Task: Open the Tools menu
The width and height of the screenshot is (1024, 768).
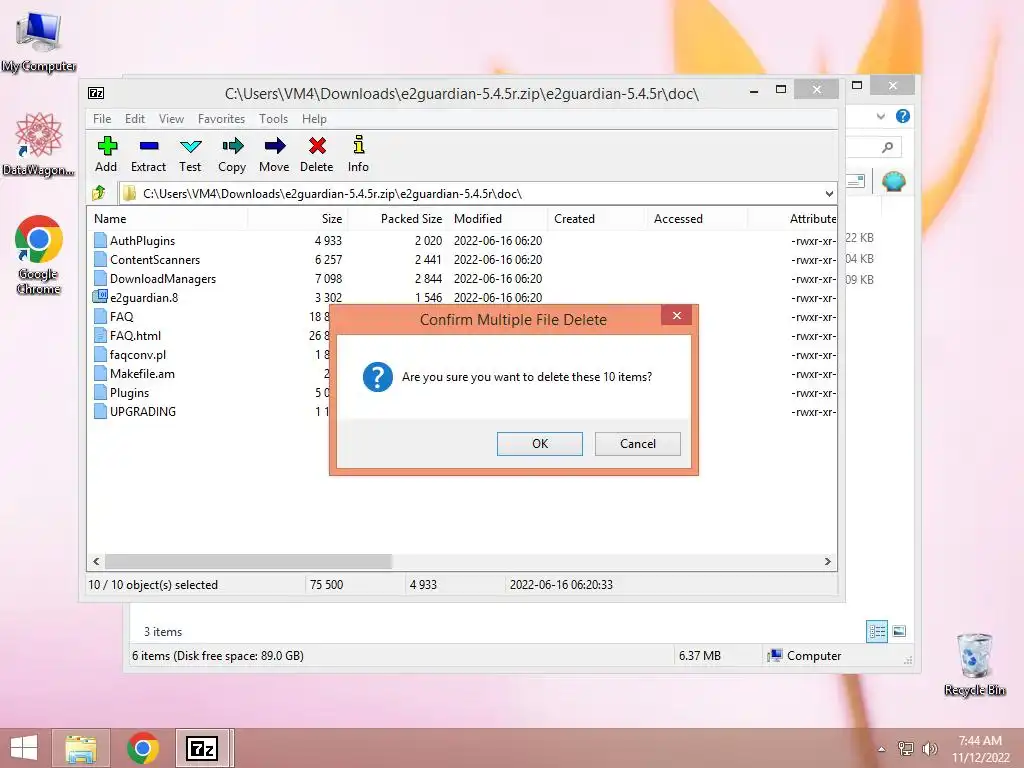Action: pyautogui.click(x=273, y=118)
